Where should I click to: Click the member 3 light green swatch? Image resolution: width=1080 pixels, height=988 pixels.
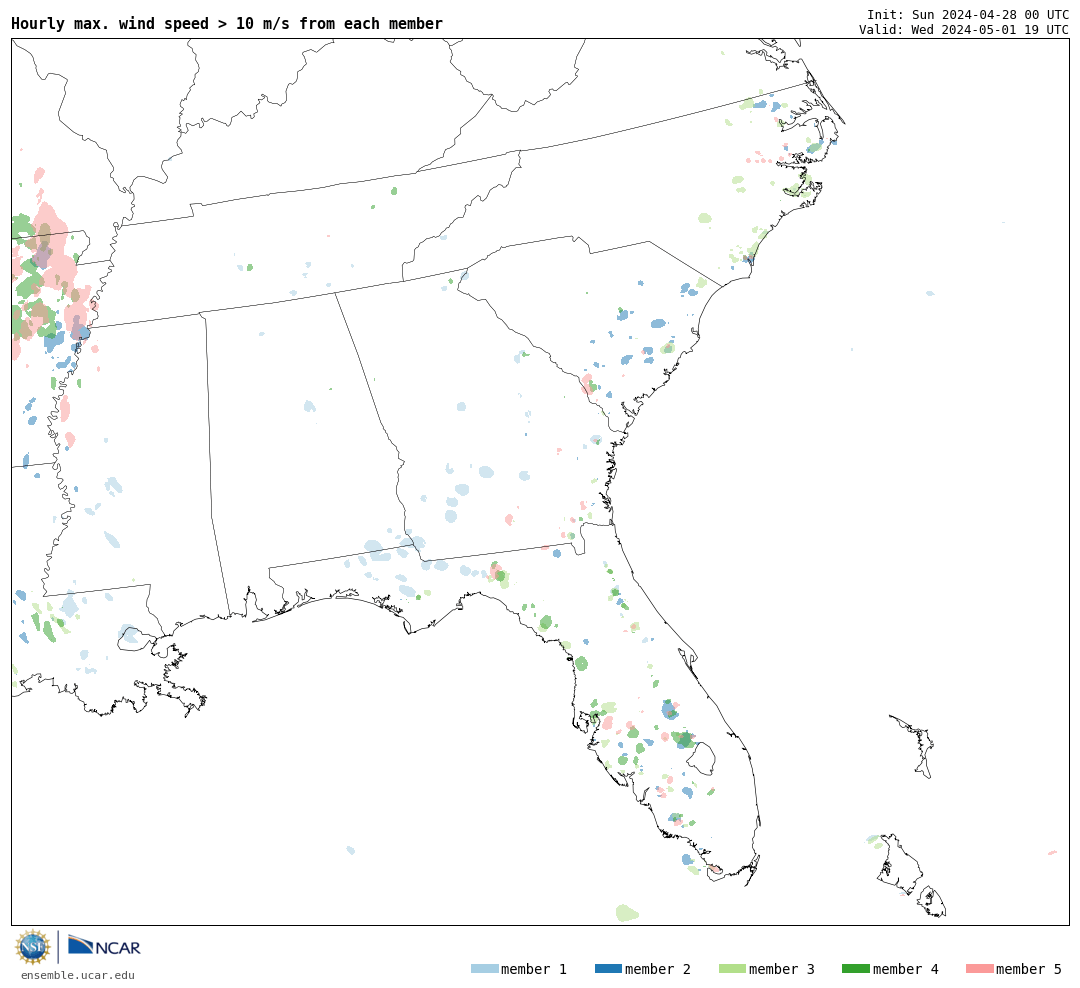tap(732, 969)
